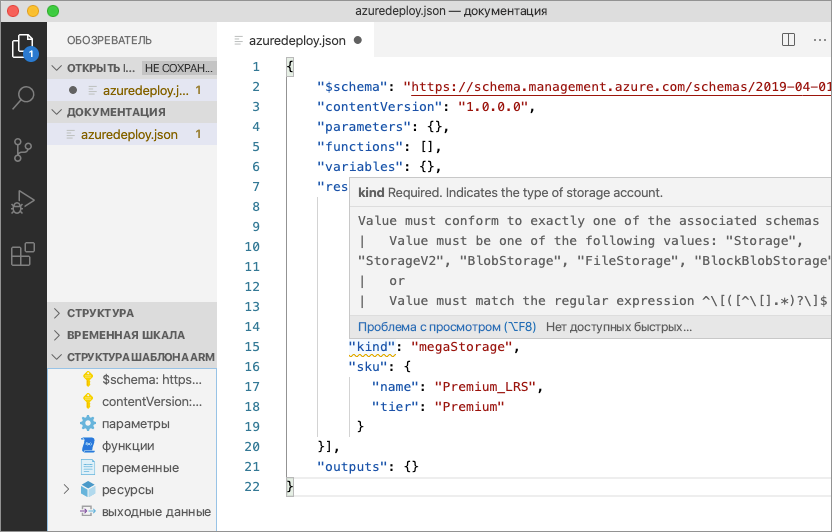Click the "outputs" key on line 21
The image size is (832, 532).
coord(352,467)
